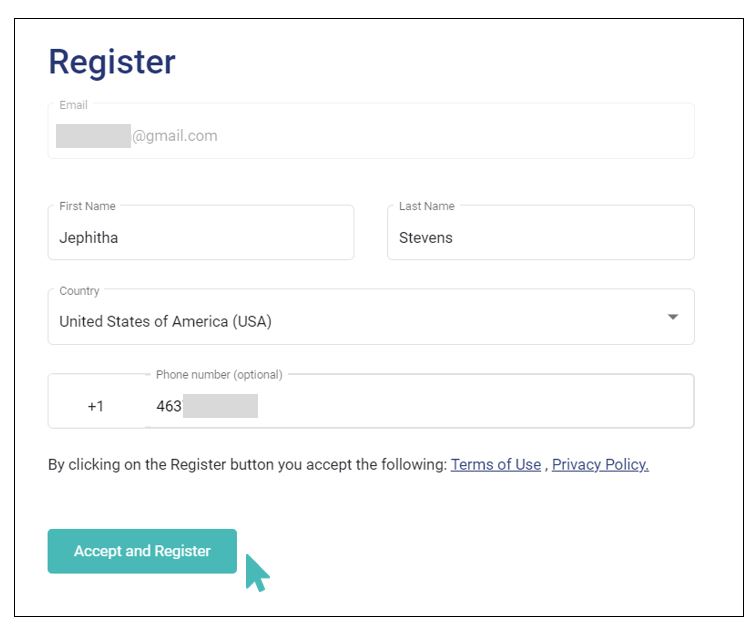Click the Register page heading

tap(112, 62)
